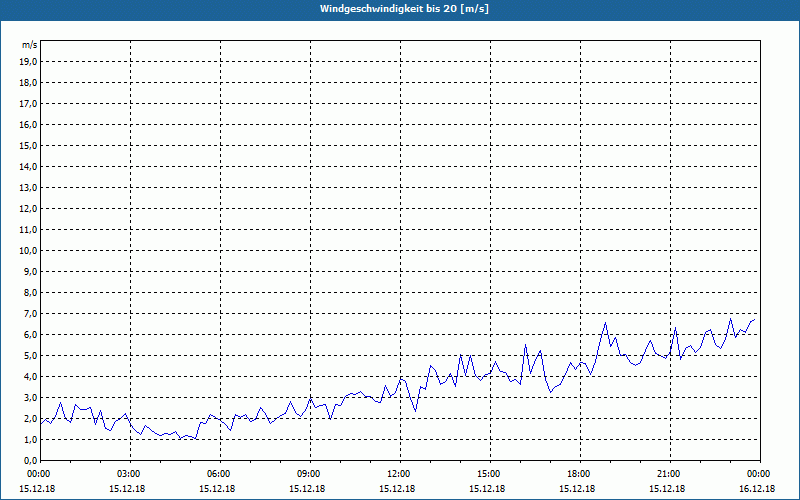The image size is (800, 500).
Task: Click the '19,0' y-axis label
Action: pos(28,62)
